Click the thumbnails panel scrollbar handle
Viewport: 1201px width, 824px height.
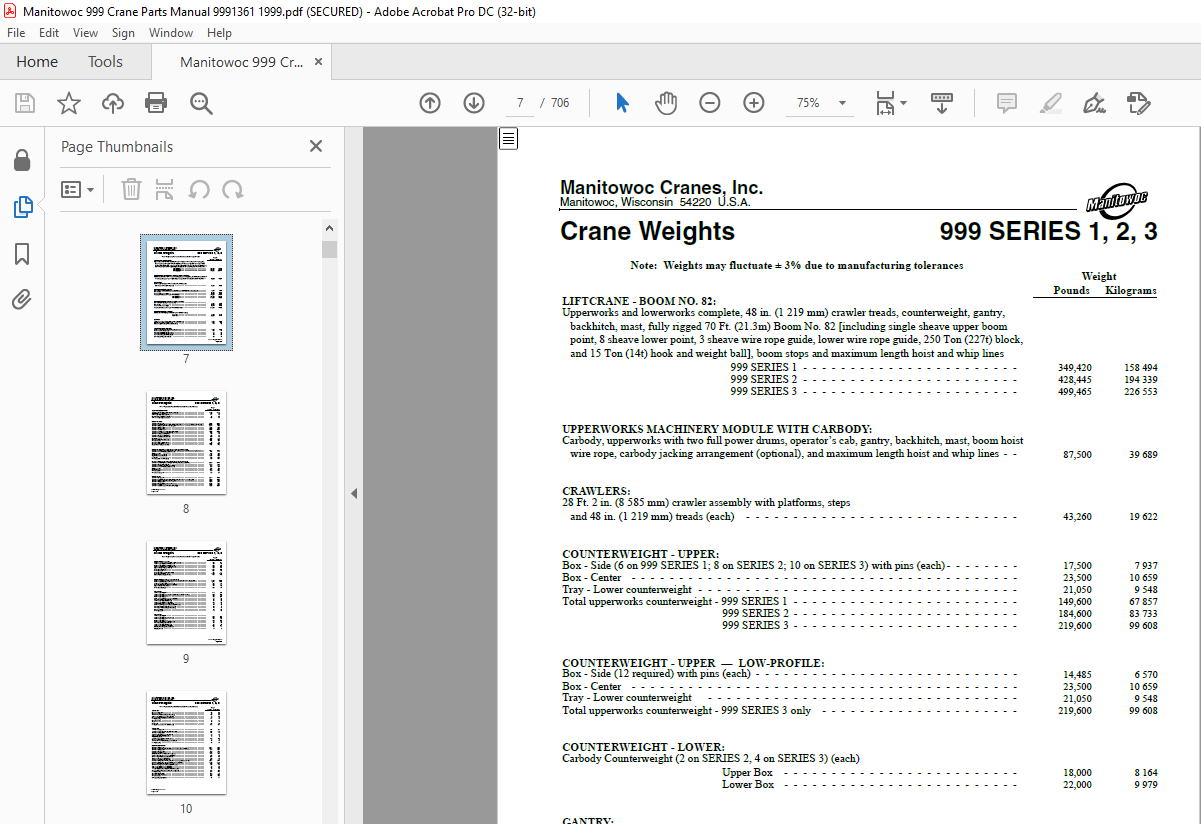pos(329,249)
